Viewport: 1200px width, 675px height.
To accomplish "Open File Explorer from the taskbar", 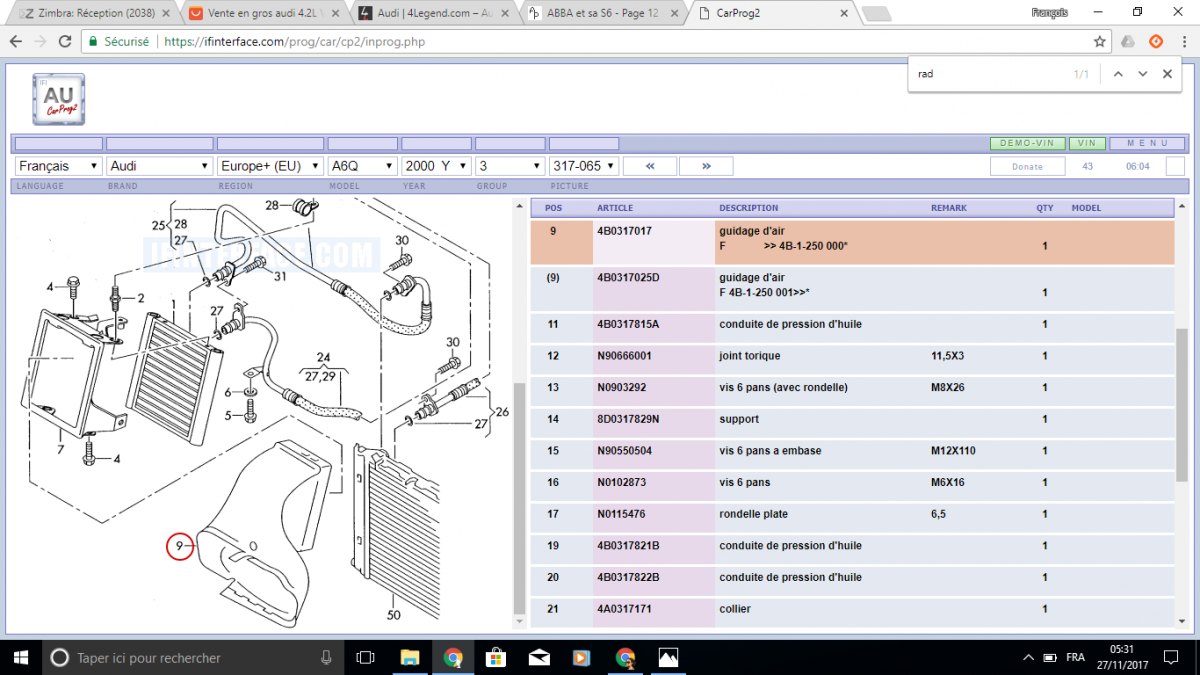I will [x=409, y=657].
